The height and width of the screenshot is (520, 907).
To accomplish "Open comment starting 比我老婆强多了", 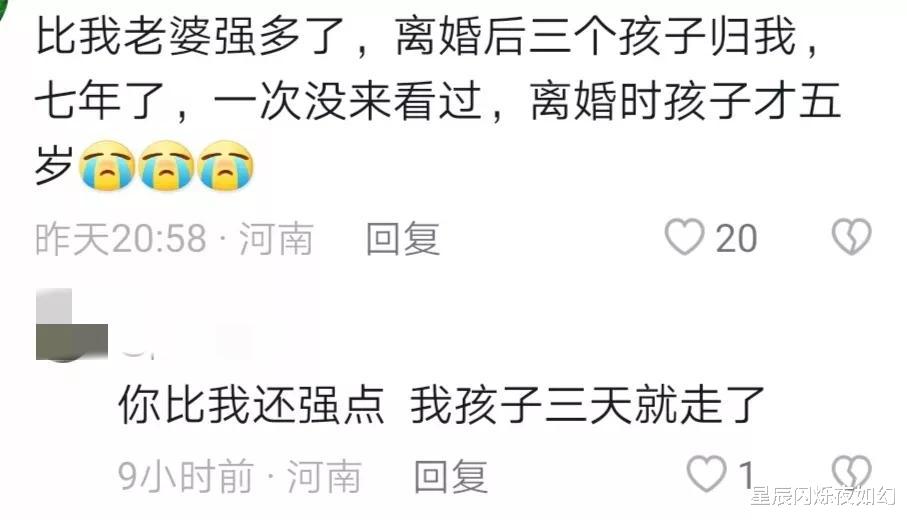I will point(438,102).
